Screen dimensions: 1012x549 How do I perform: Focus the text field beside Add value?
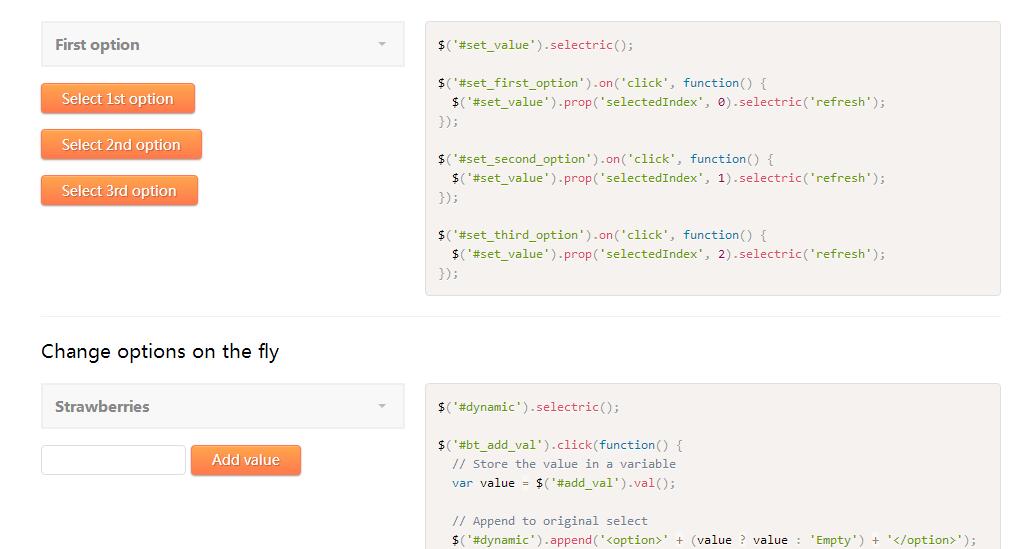[x=113, y=460]
